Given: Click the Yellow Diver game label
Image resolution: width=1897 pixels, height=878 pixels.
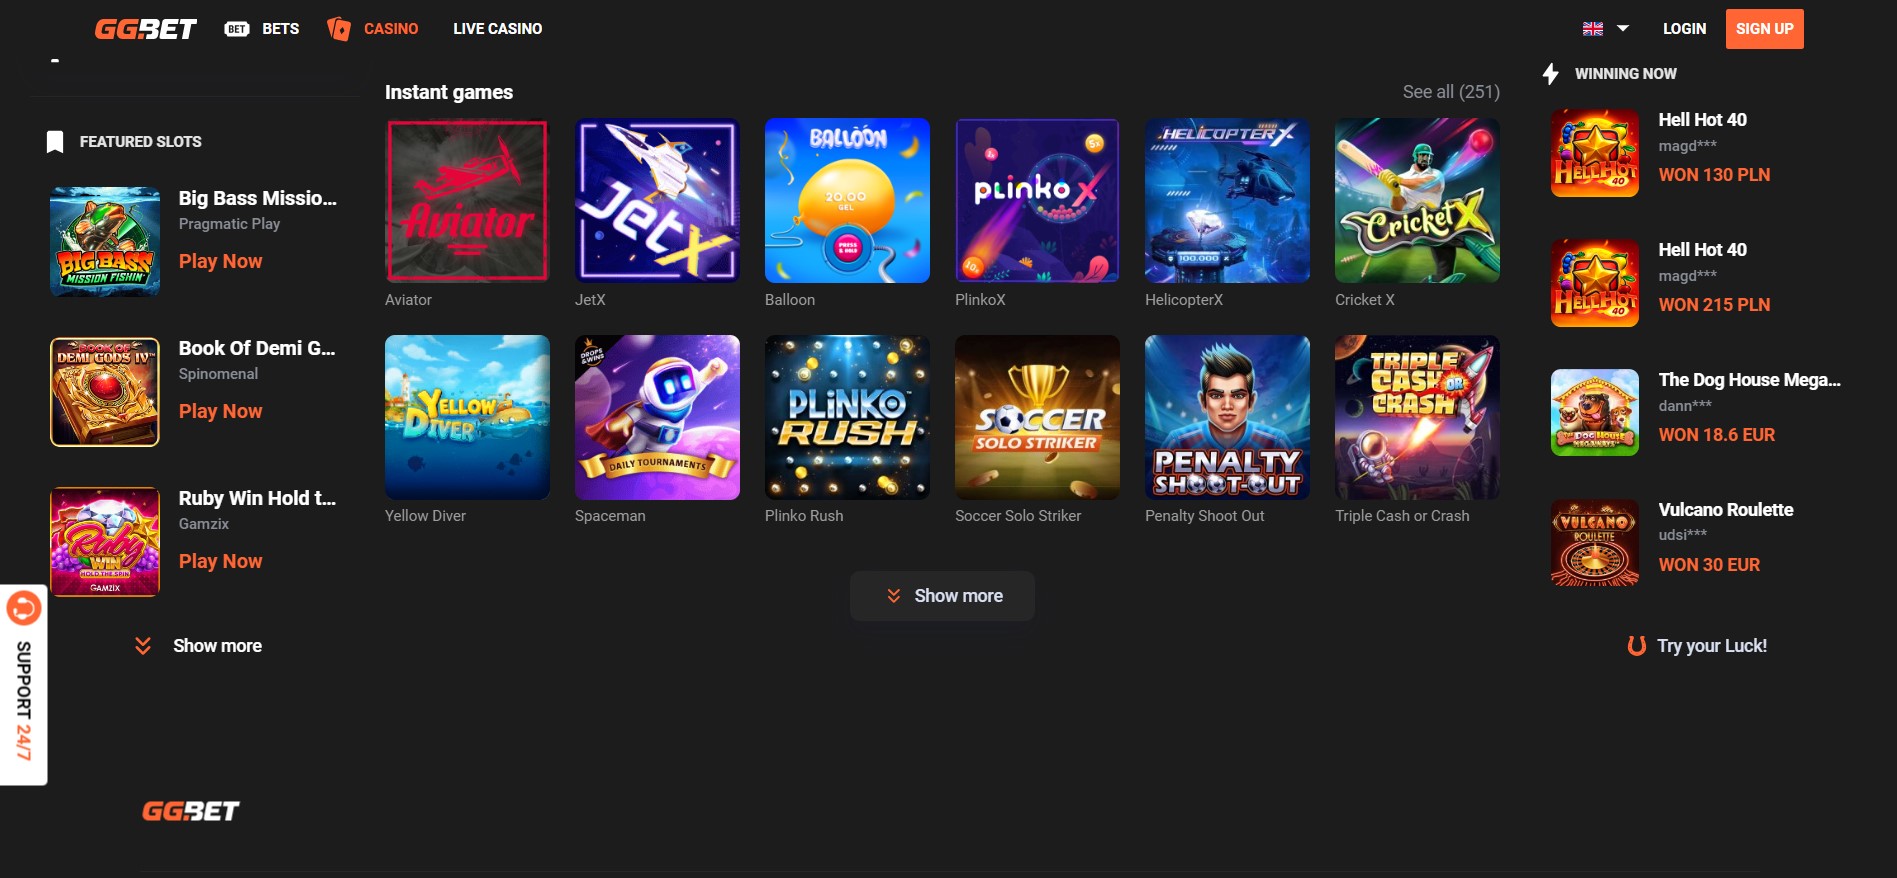Looking at the screenshot, I should point(425,516).
